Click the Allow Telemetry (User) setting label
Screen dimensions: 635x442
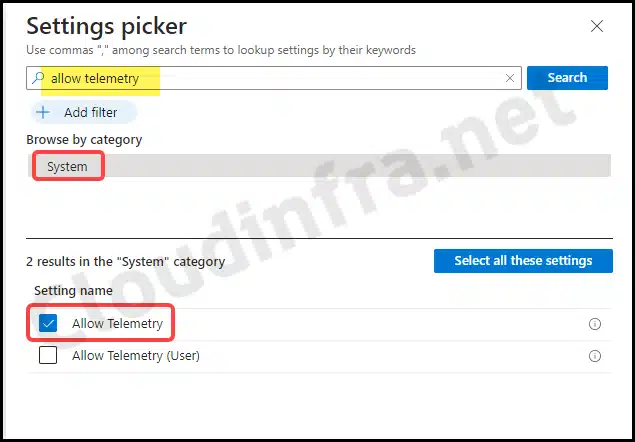[136, 355]
